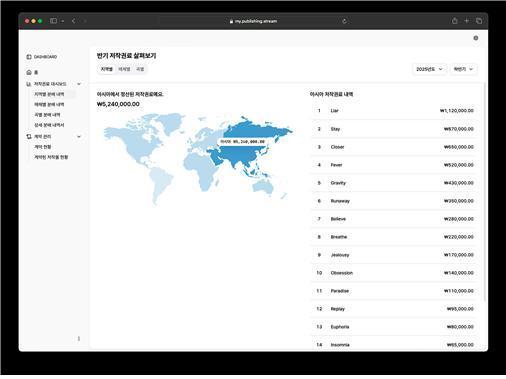Select the Fever row in royalty list
The width and height of the screenshot is (506, 379).
394,165
